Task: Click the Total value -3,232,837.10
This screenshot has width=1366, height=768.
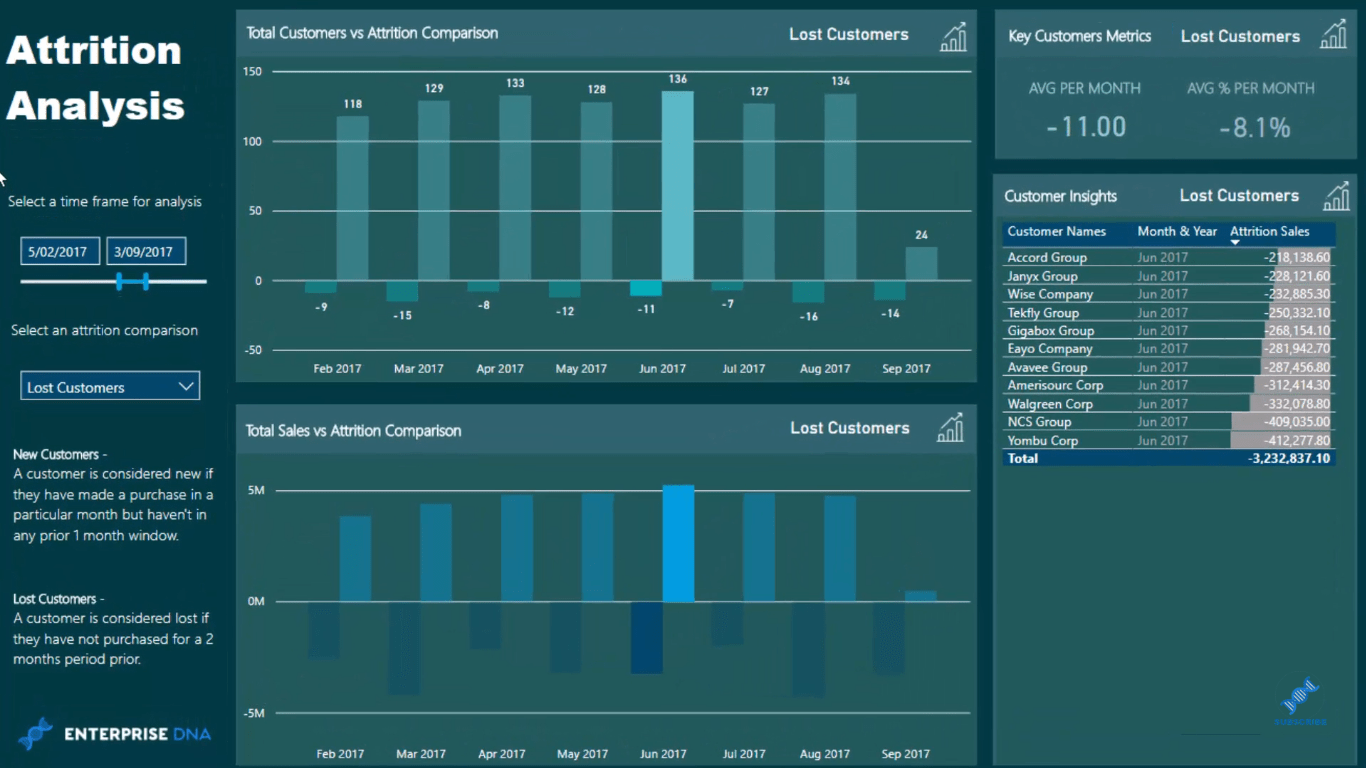Action: click(1289, 458)
